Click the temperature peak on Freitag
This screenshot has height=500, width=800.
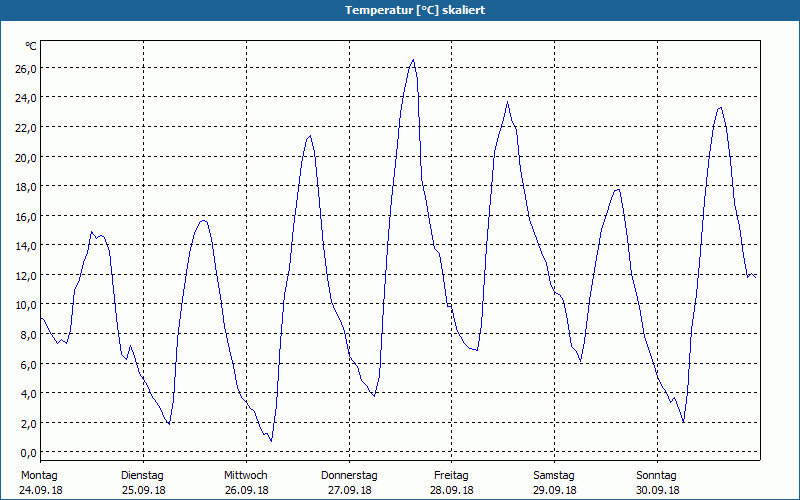pyautogui.click(x=508, y=102)
